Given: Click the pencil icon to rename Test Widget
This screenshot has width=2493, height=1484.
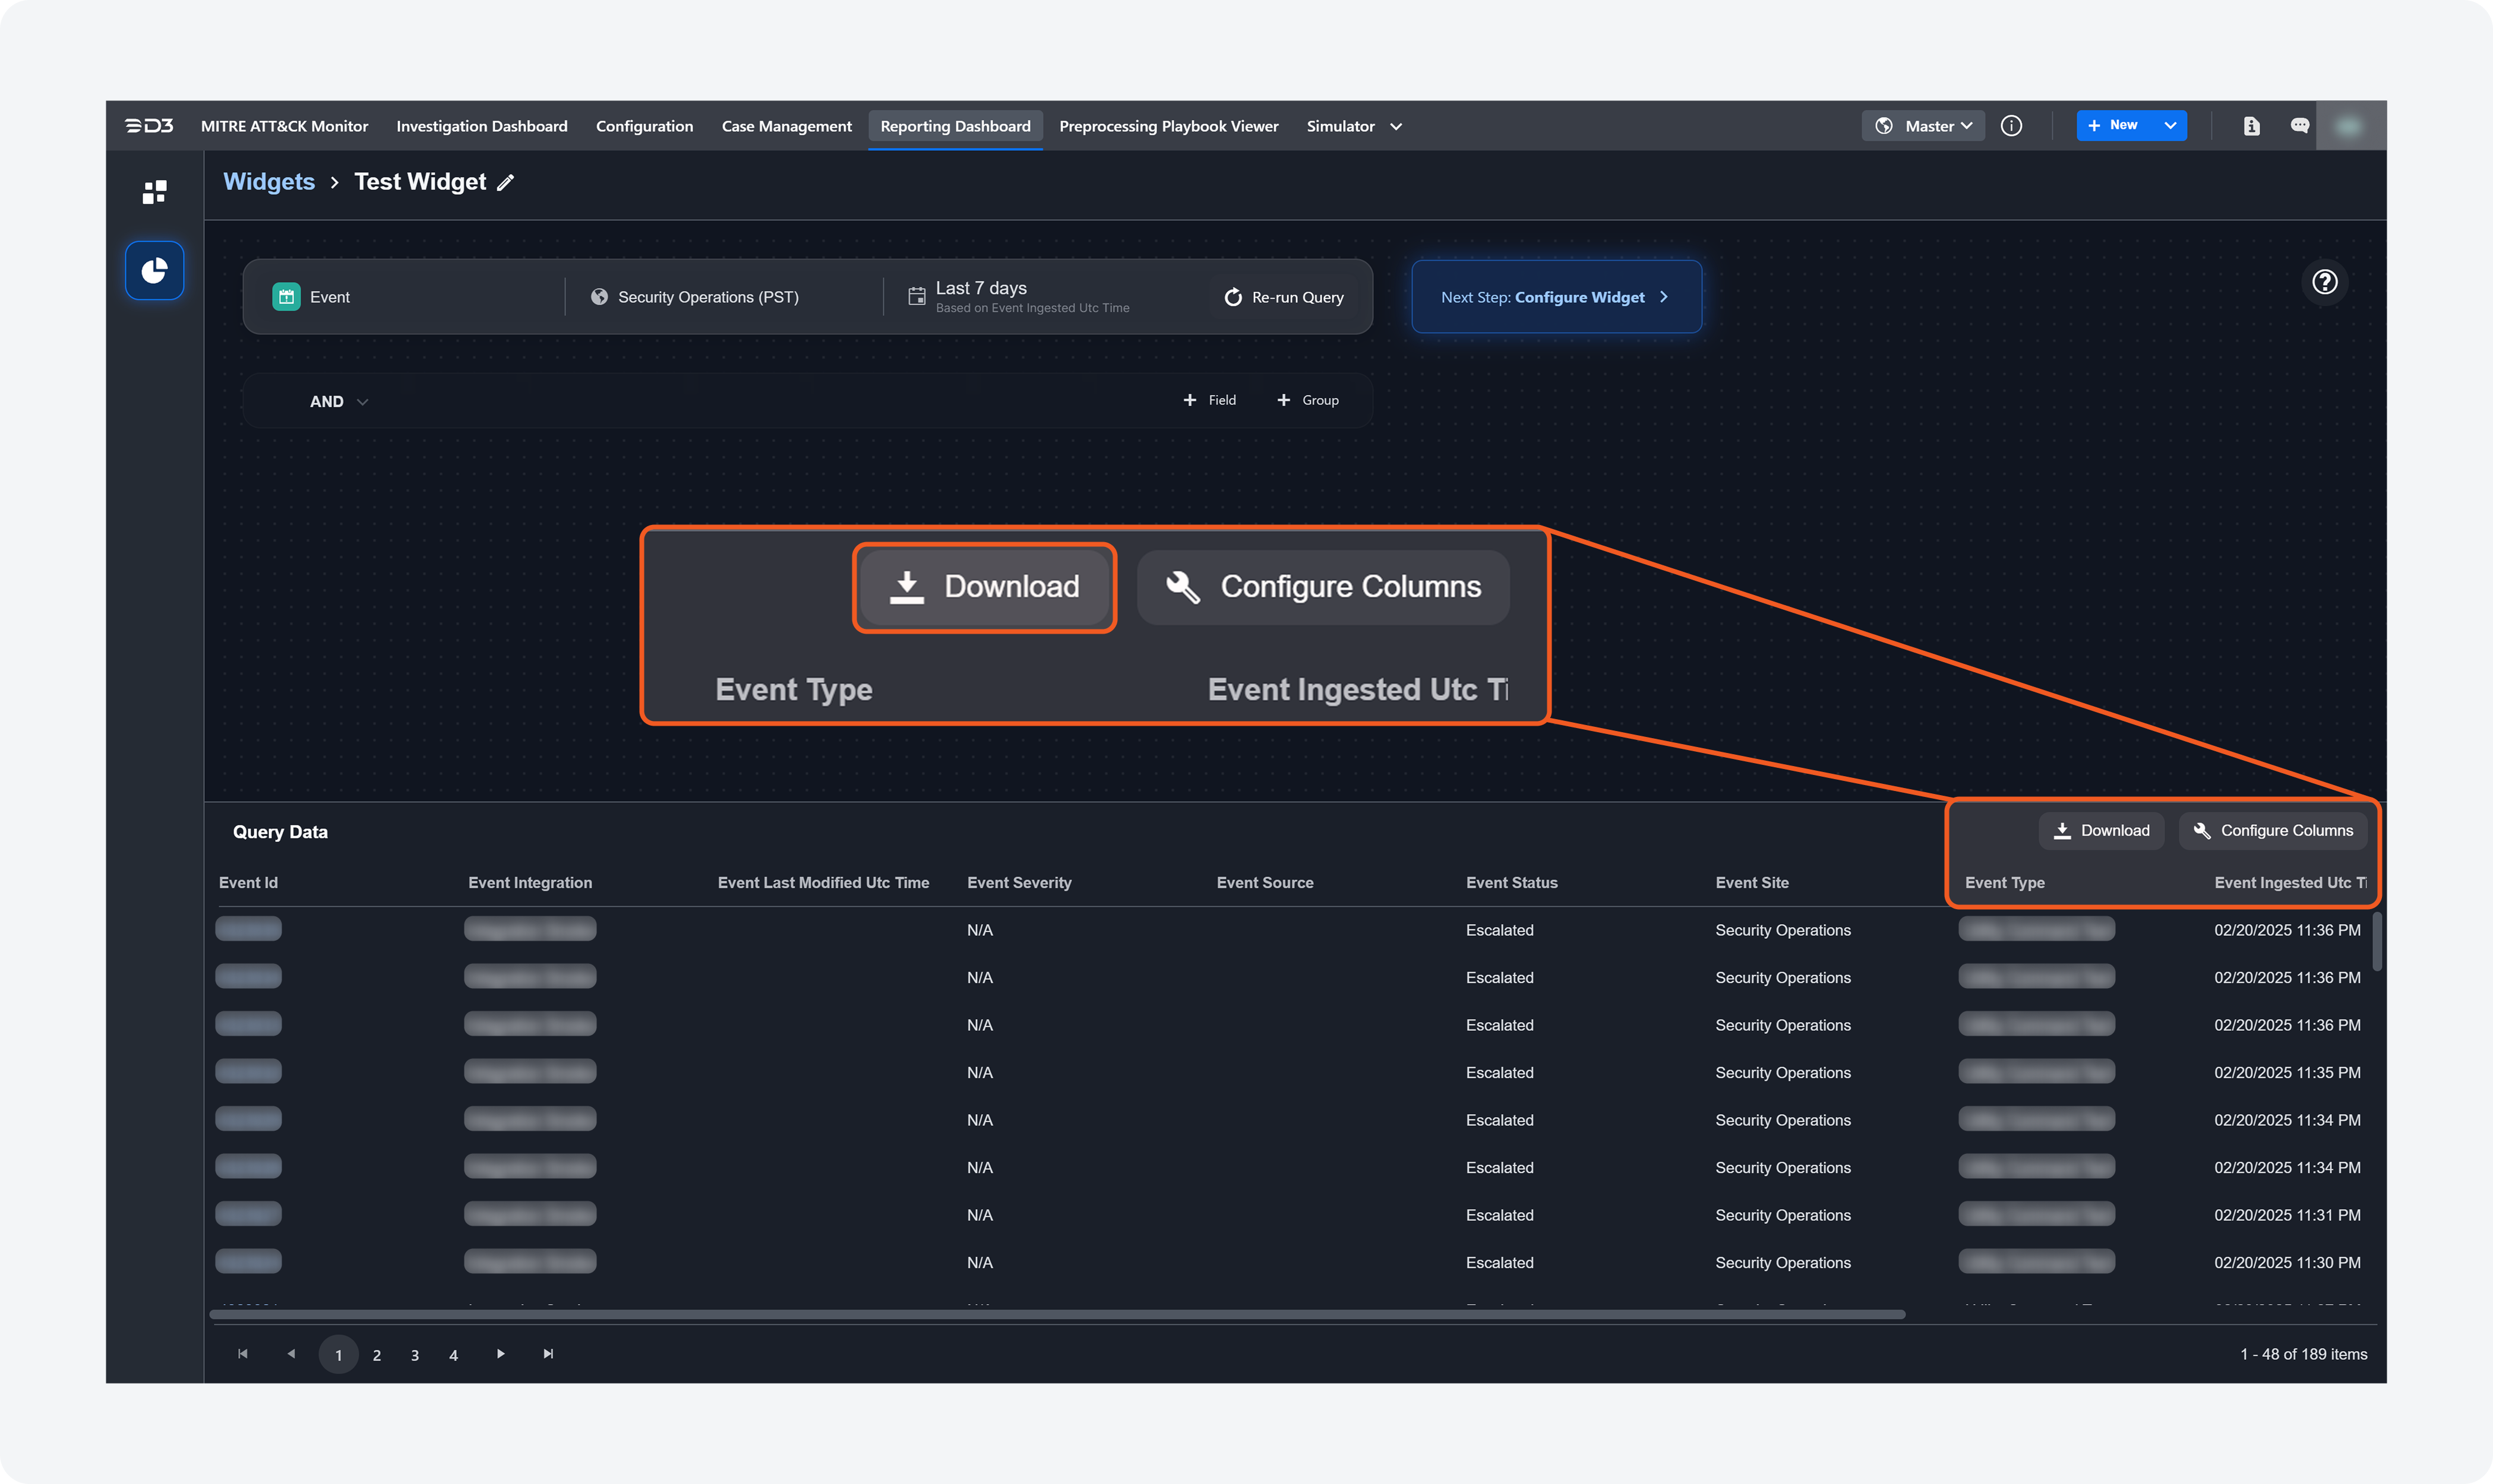Looking at the screenshot, I should pos(506,182).
